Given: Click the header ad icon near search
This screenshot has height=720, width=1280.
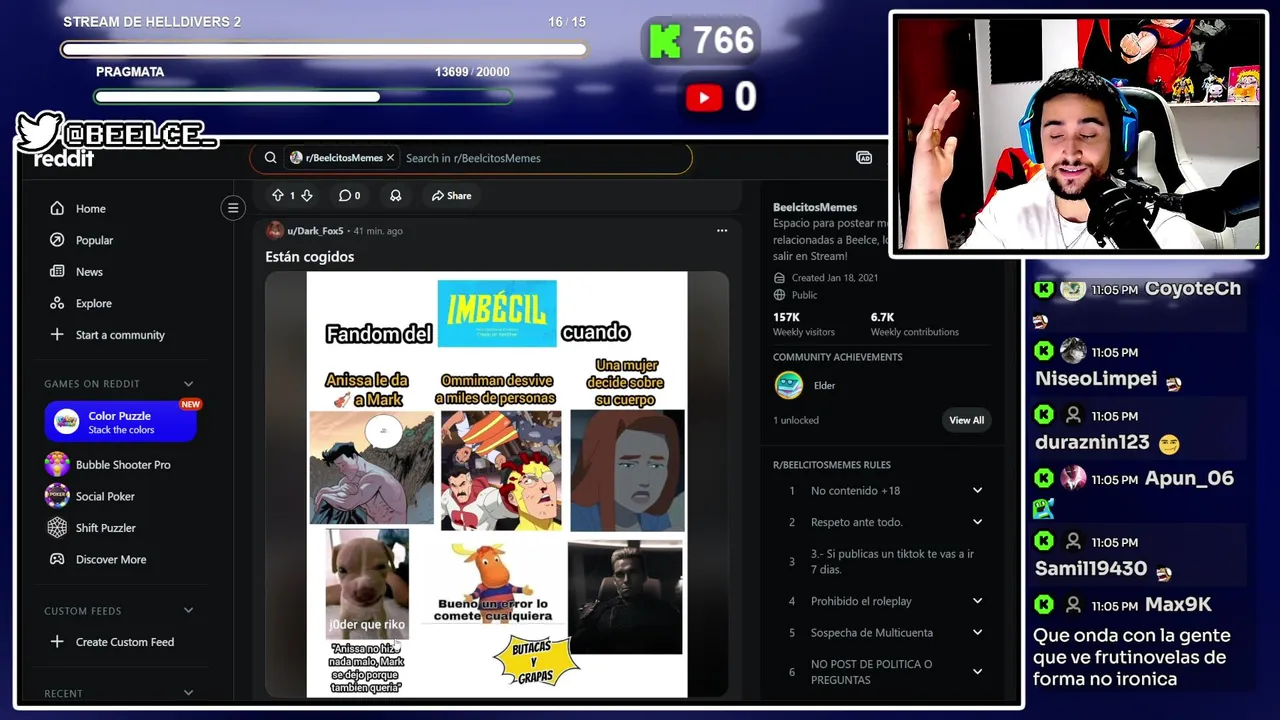Looking at the screenshot, I should pyautogui.click(x=864, y=158).
